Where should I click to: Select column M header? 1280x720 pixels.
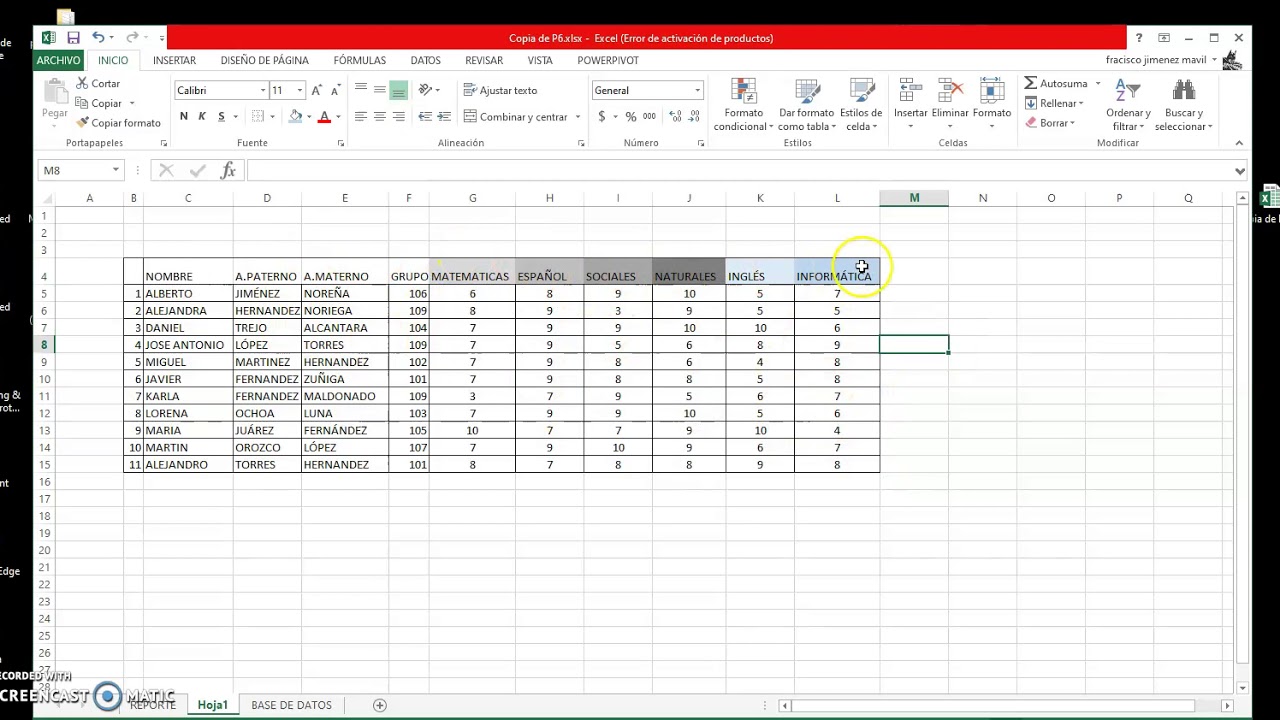click(914, 198)
